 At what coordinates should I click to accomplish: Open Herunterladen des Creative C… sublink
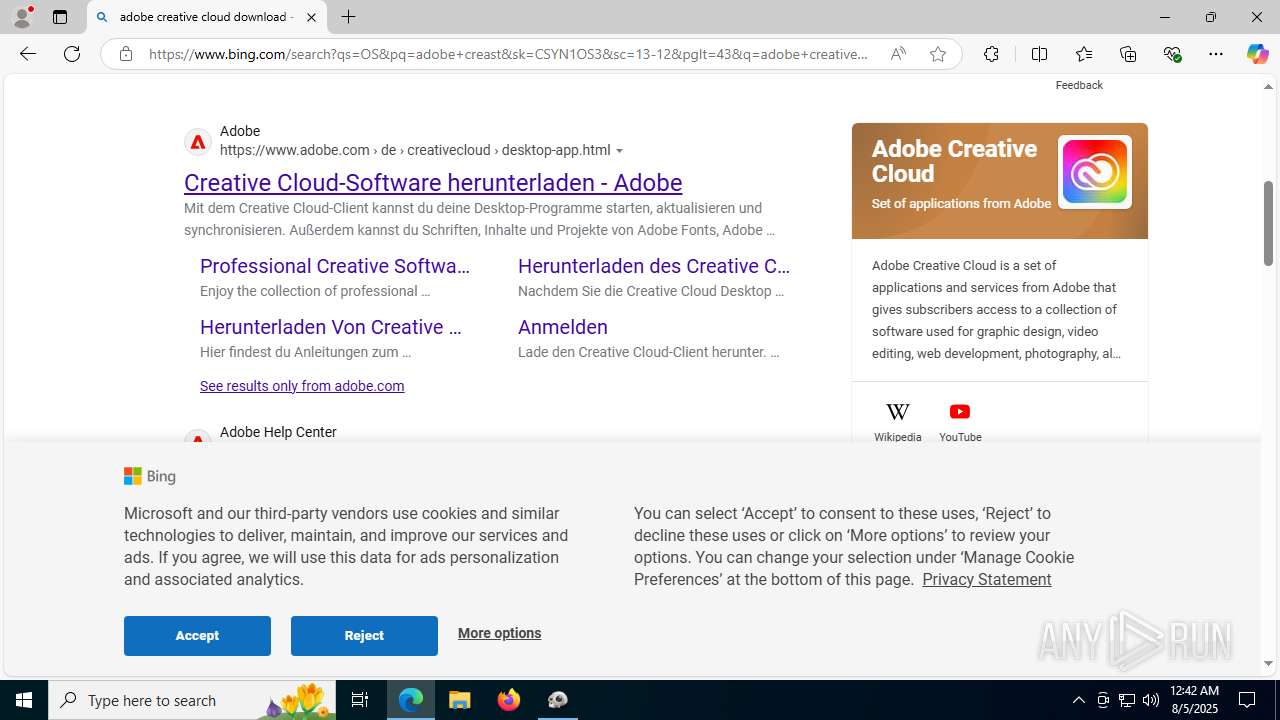[x=654, y=266]
